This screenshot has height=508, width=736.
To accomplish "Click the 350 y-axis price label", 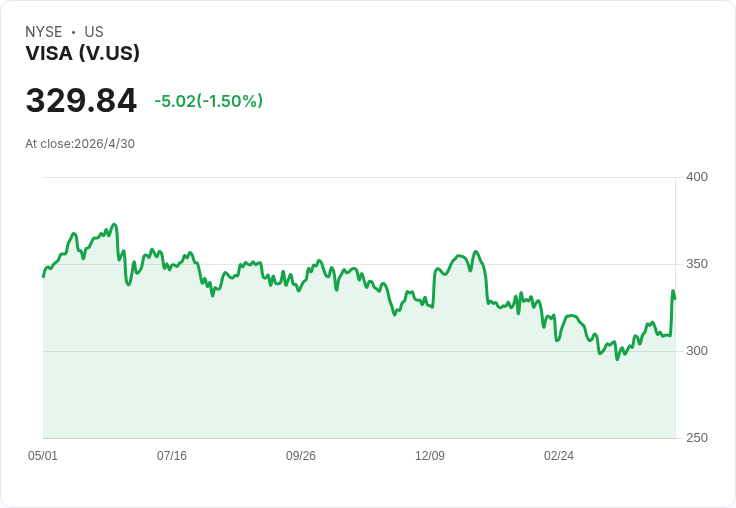I will click(x=697, y=264).
